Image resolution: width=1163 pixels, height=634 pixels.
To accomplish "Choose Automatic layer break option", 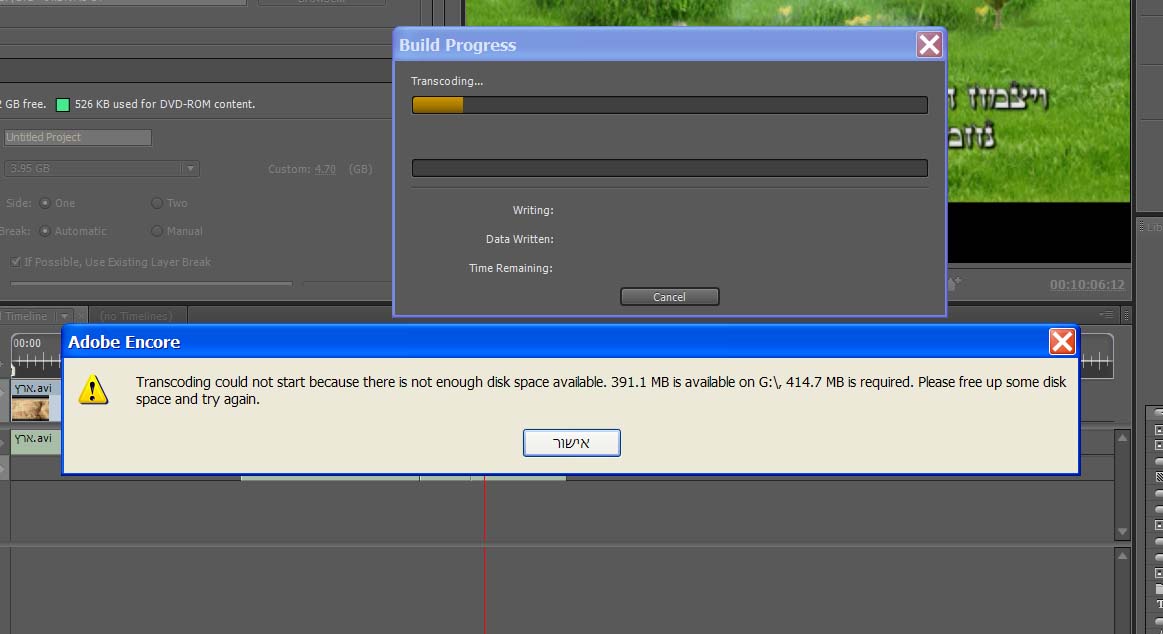I will [45, 231].
